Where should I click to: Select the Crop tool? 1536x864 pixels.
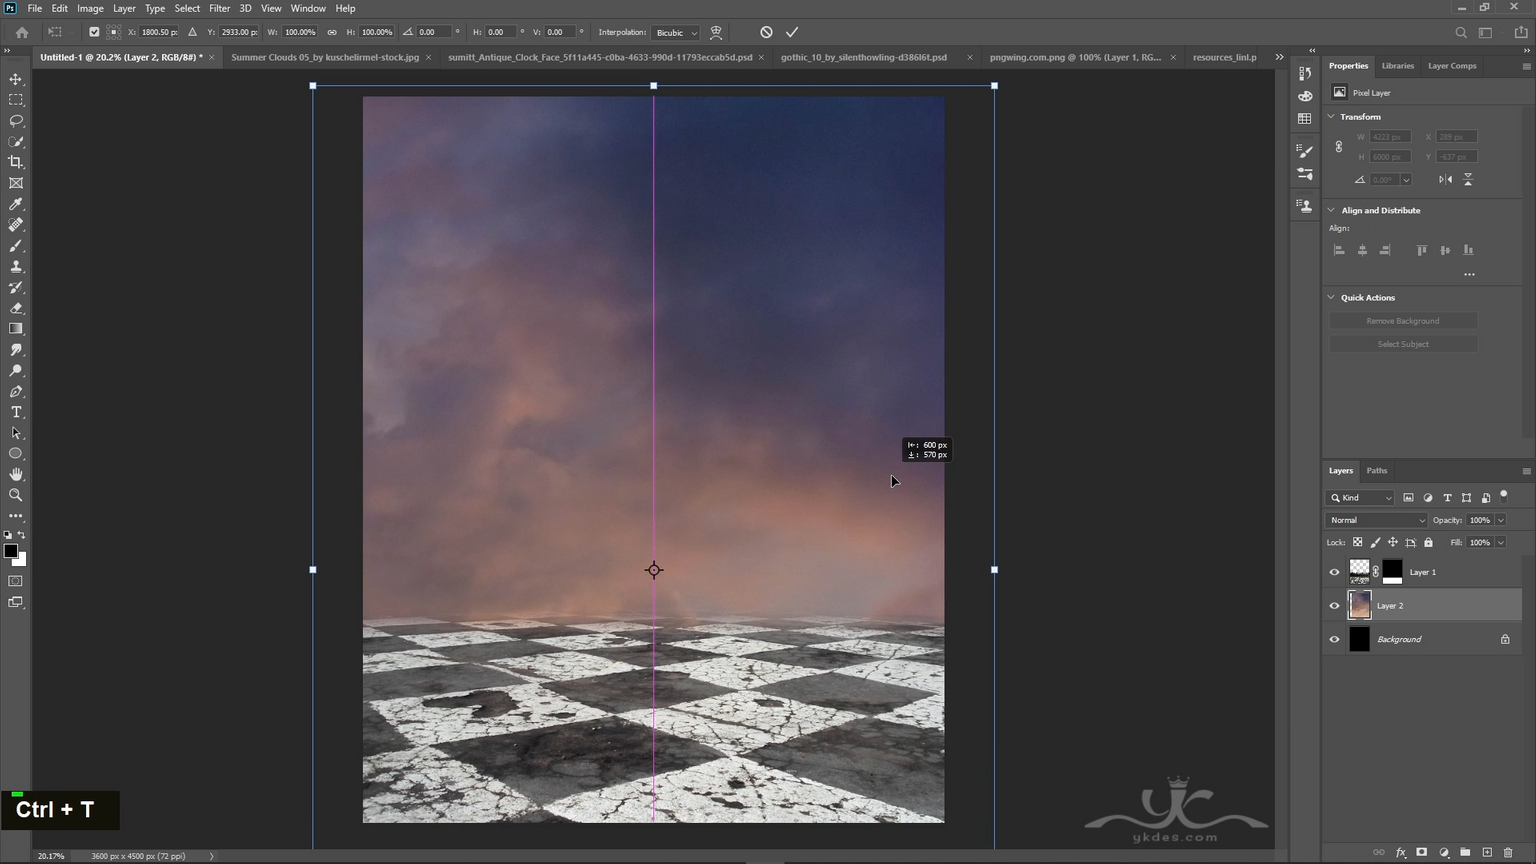pyautogui.click(x=16, y=162)
